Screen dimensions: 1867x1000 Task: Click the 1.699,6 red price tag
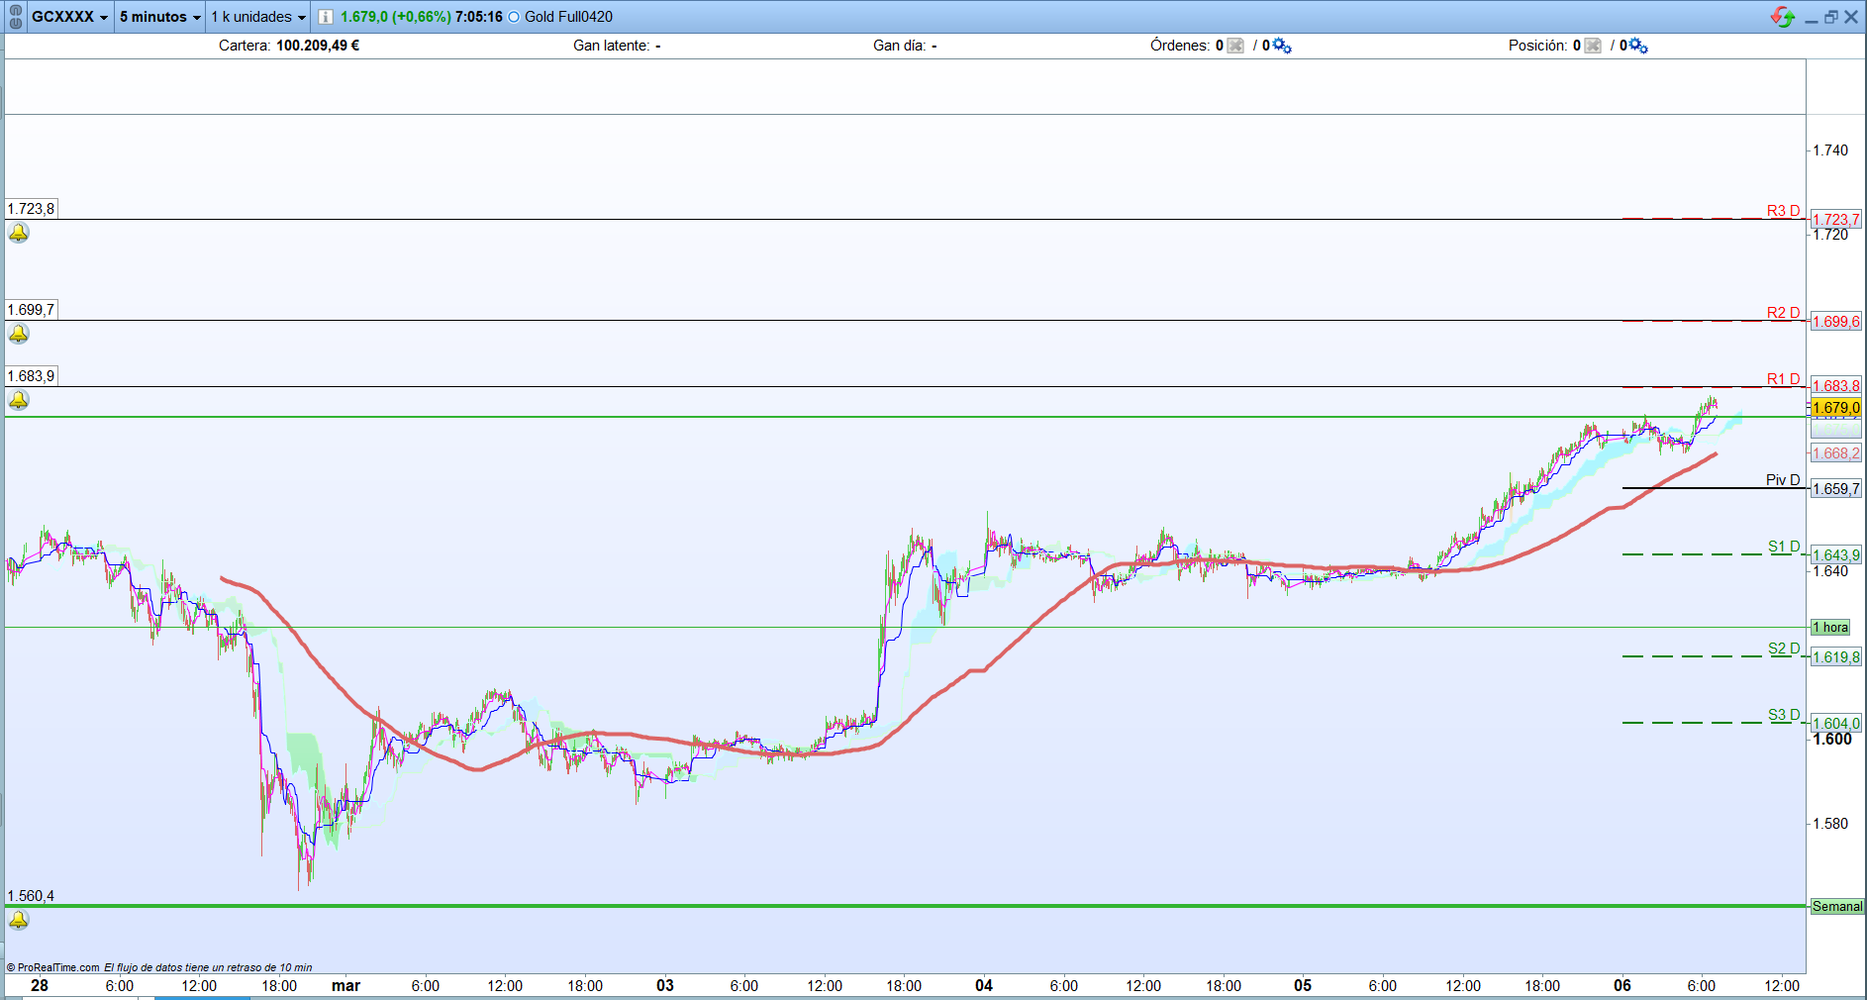point(1836,322)
